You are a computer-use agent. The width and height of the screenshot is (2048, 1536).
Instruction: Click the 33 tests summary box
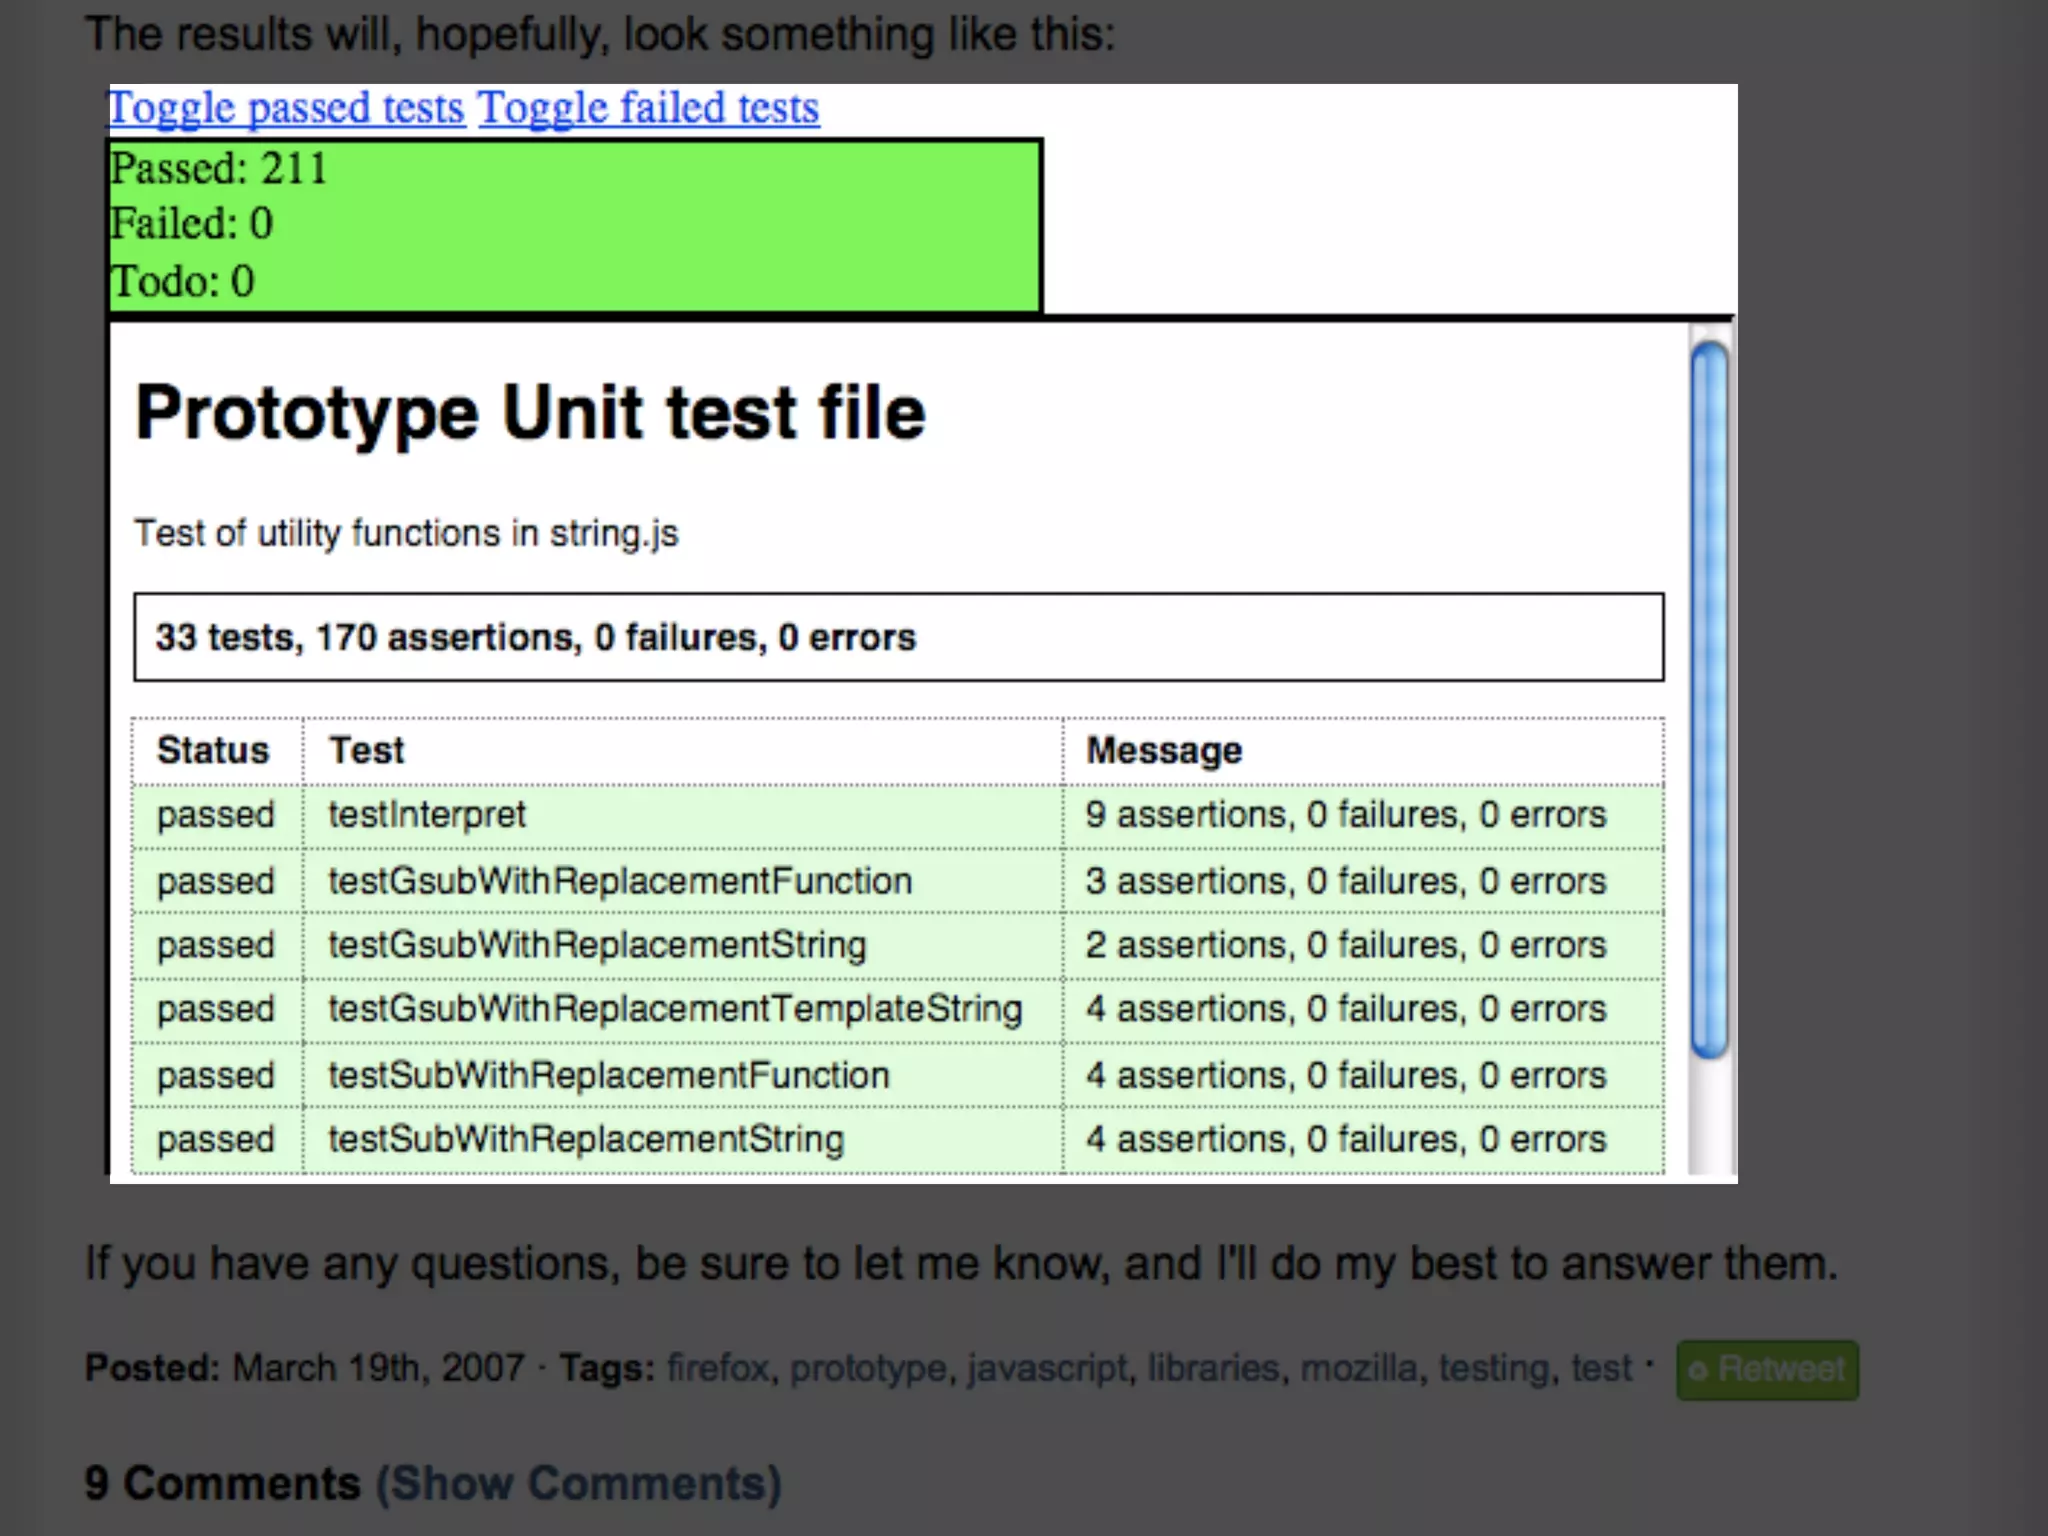(898, 637)
